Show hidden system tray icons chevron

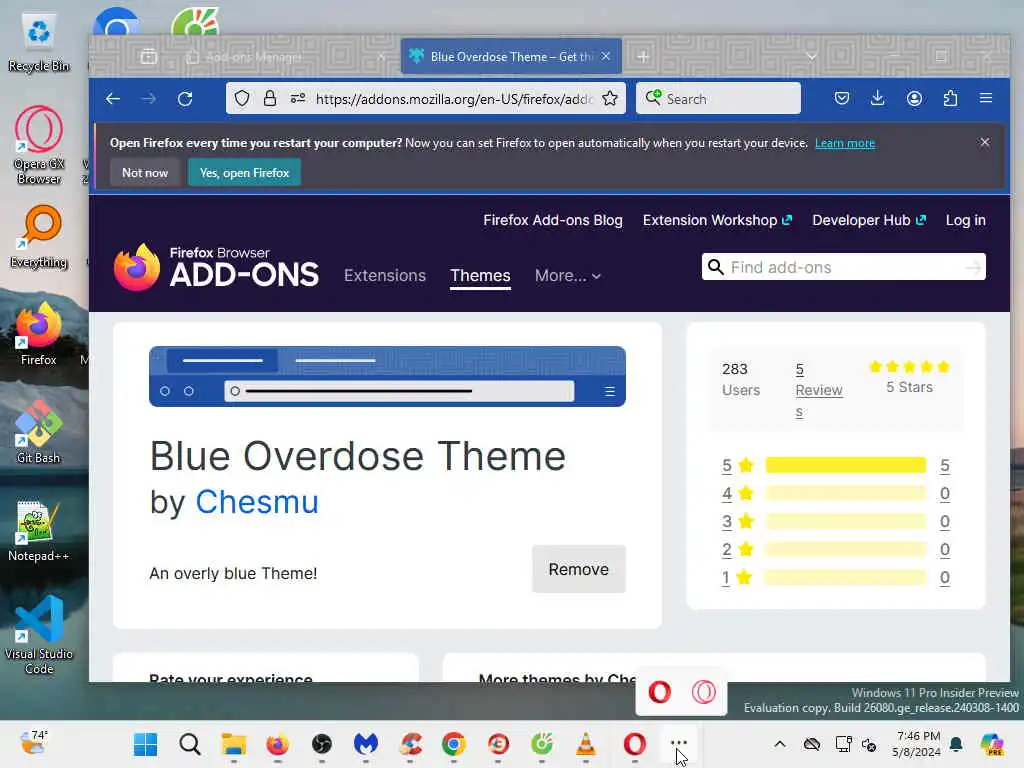780,744
